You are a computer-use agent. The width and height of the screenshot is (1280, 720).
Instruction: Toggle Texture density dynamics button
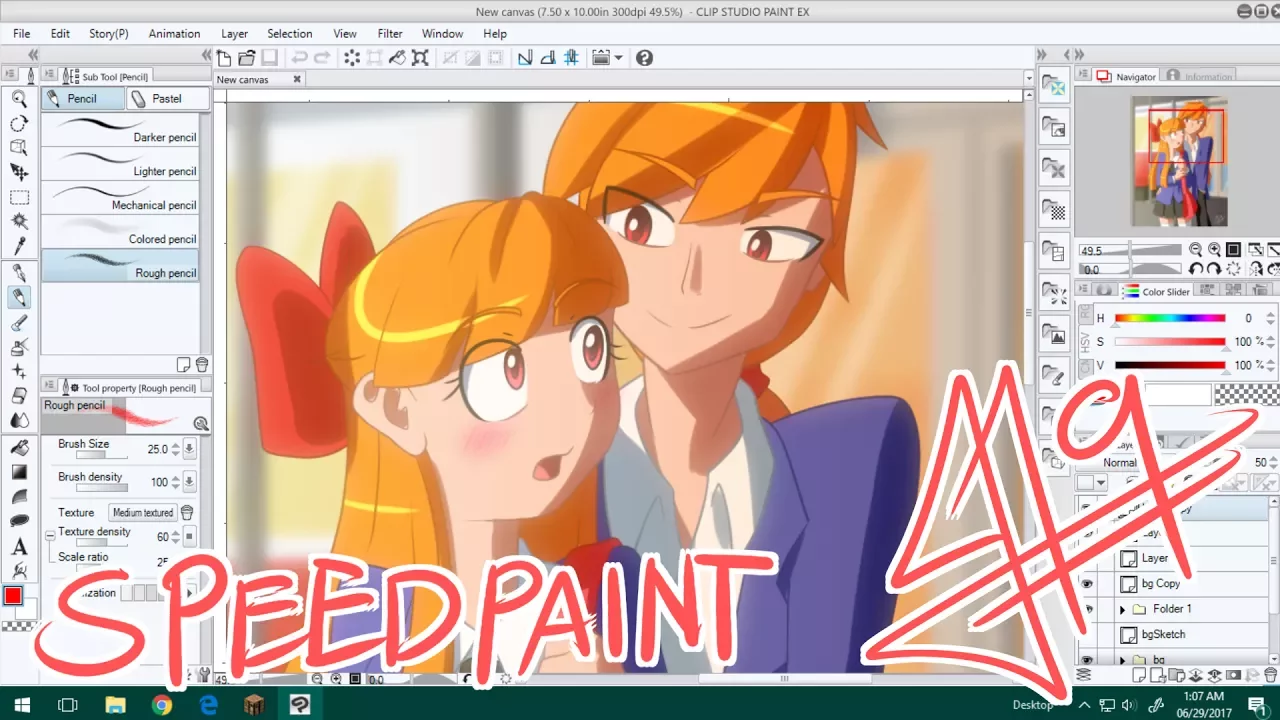click(189, 537)
